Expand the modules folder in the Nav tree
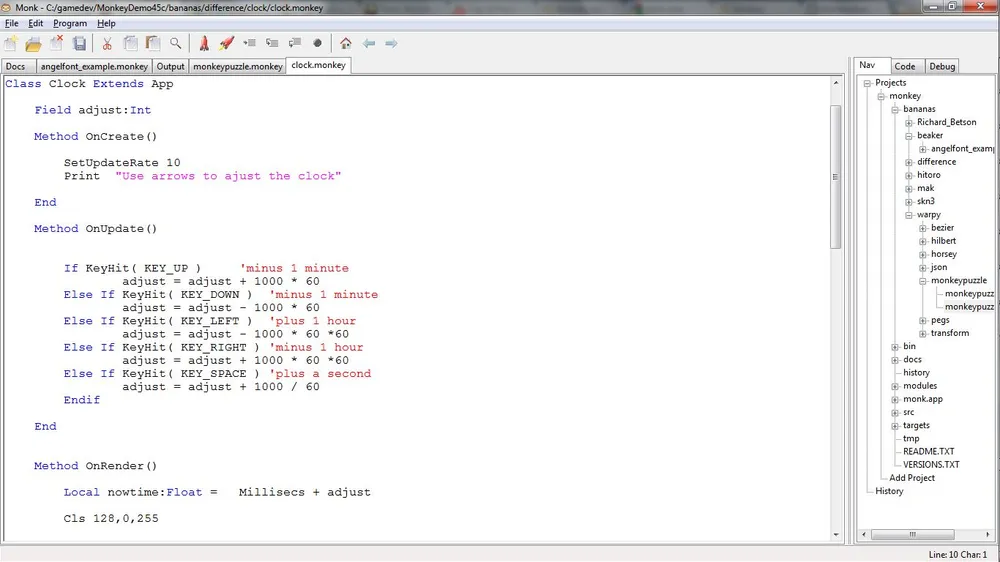The width and height of the screenshot is (1000, 562). point(895,386)
